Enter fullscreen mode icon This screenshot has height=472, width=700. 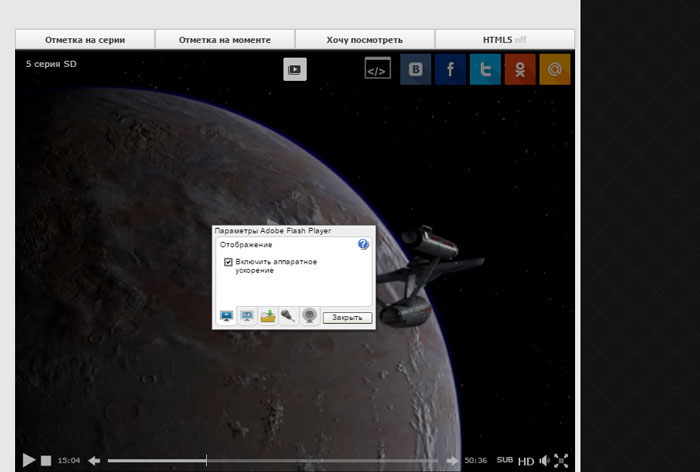point(561,460)
